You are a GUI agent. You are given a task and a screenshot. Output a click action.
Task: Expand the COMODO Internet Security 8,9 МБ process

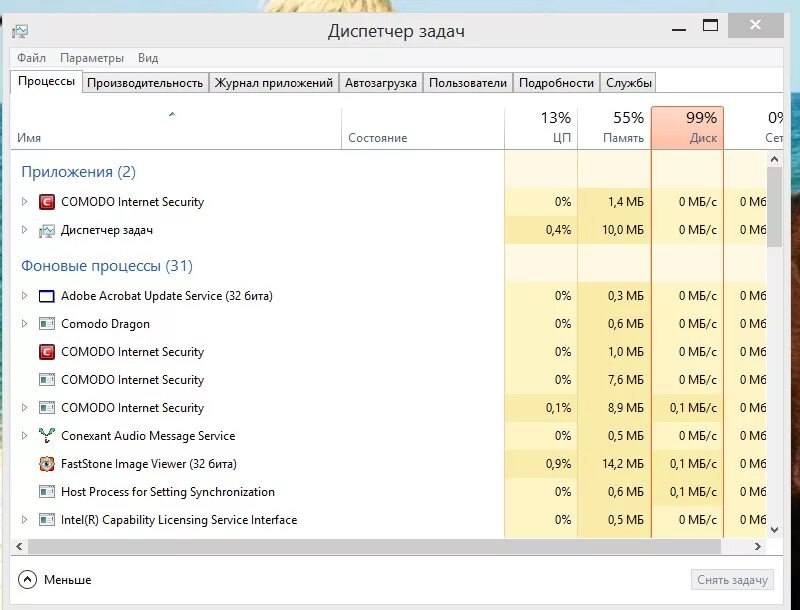click(24, 408)
